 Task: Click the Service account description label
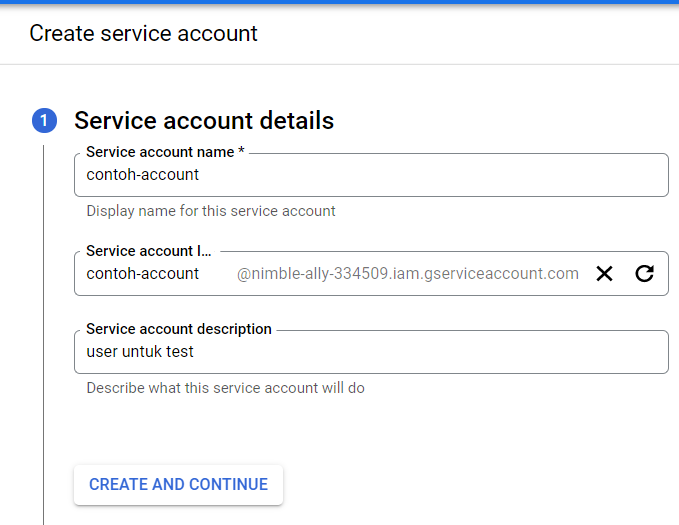[179, 329]
